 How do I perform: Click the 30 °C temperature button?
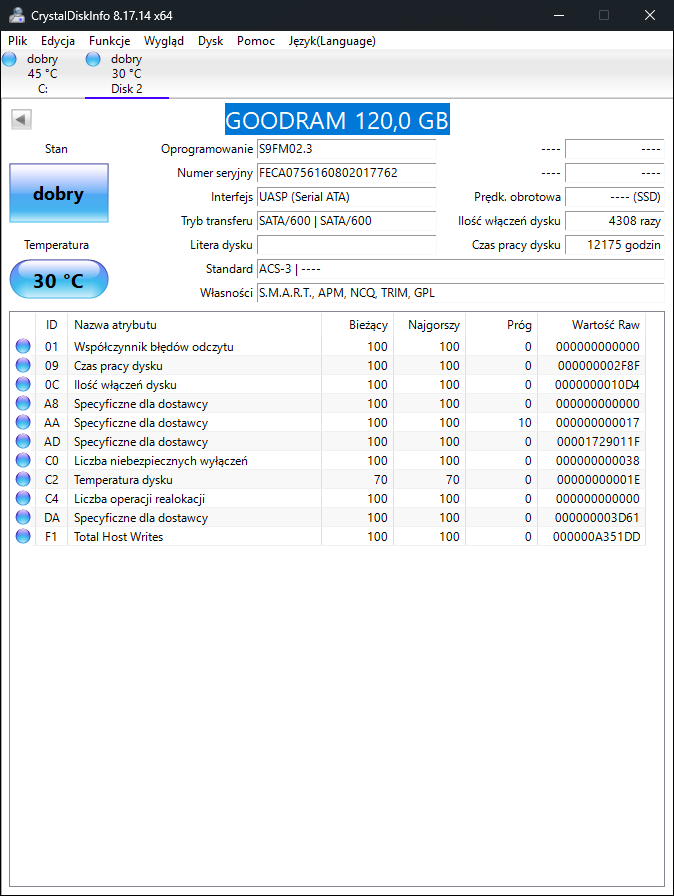point(59,279)
